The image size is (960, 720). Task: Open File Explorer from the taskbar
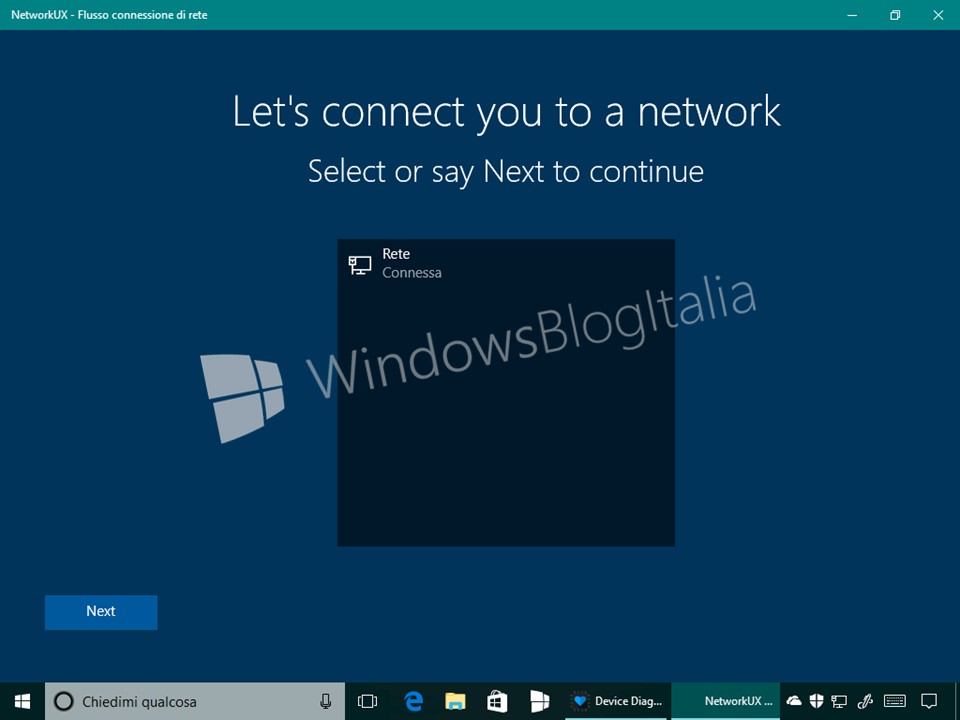click(x=455, y=701)
